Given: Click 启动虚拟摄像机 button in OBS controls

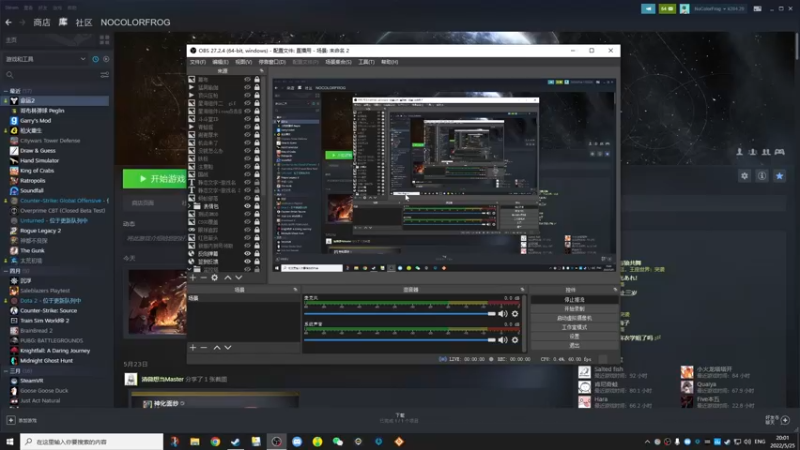Looking at the screenshot, I should pos(574,318).
